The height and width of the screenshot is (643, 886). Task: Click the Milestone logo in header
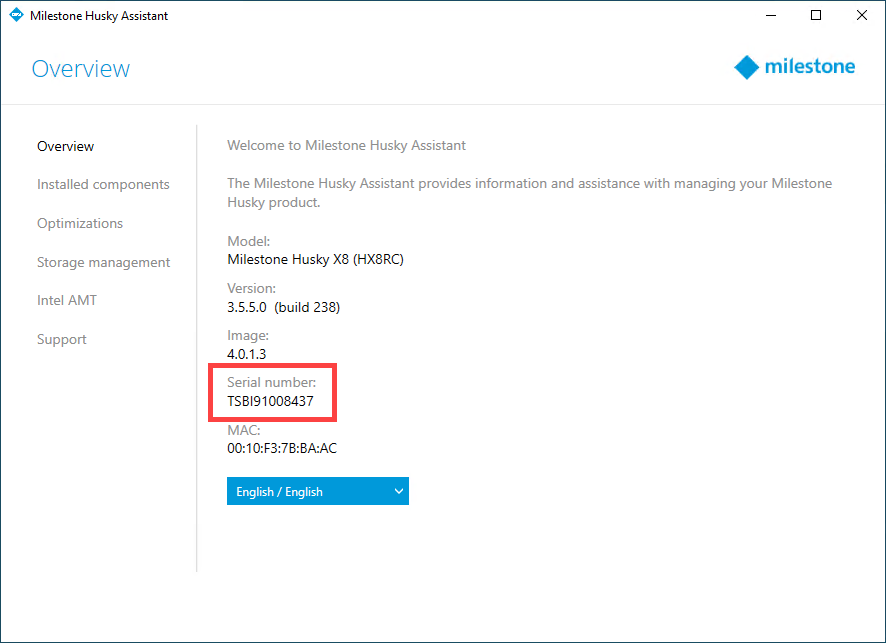794,67
